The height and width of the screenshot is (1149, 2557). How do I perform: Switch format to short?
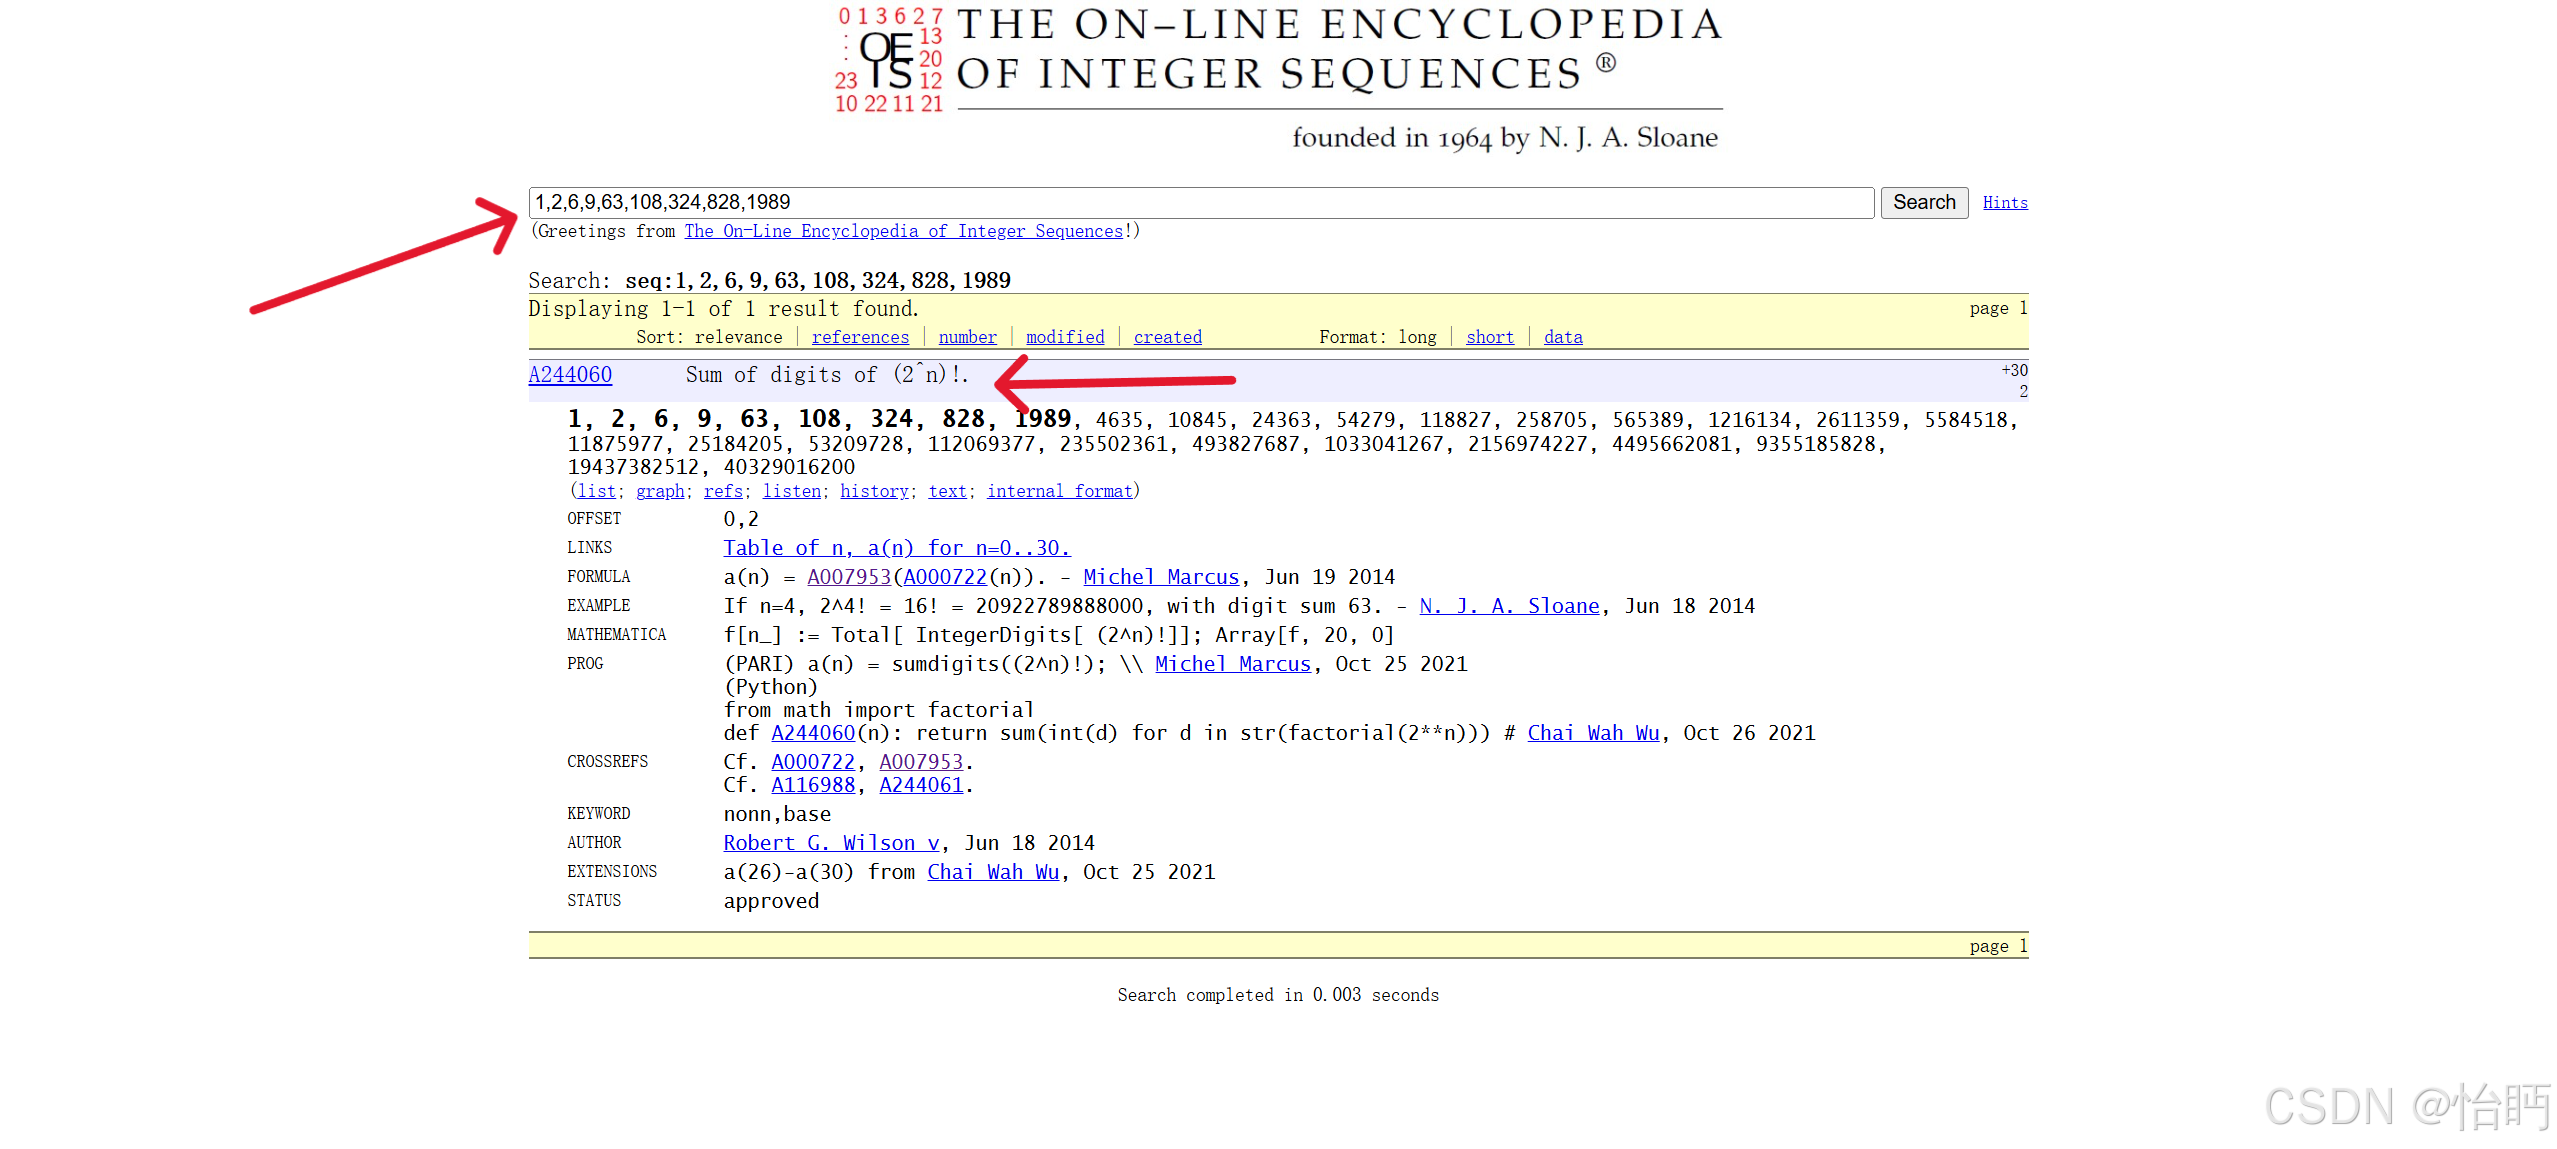click(x=1489, y=337)
